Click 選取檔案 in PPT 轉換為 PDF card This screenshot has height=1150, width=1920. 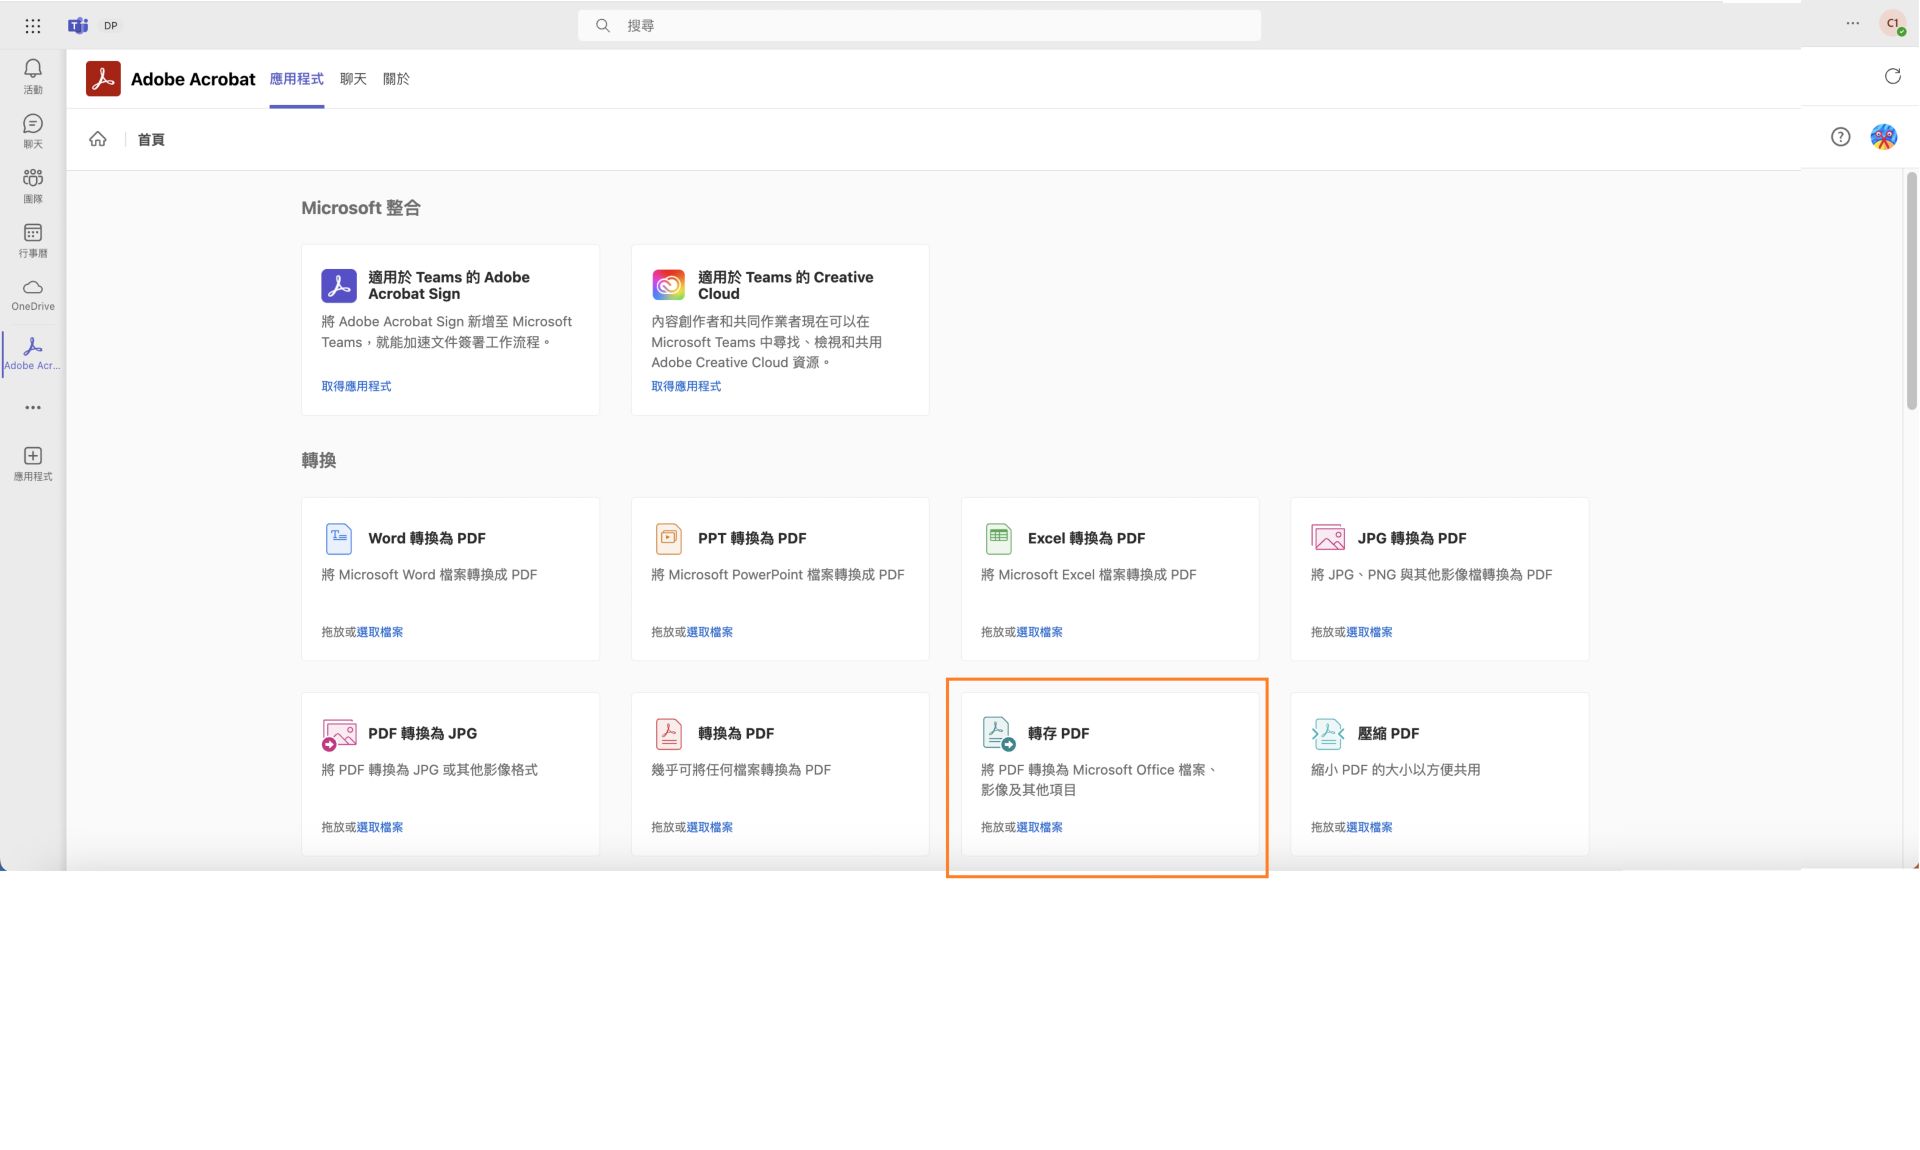coord(710,632)
